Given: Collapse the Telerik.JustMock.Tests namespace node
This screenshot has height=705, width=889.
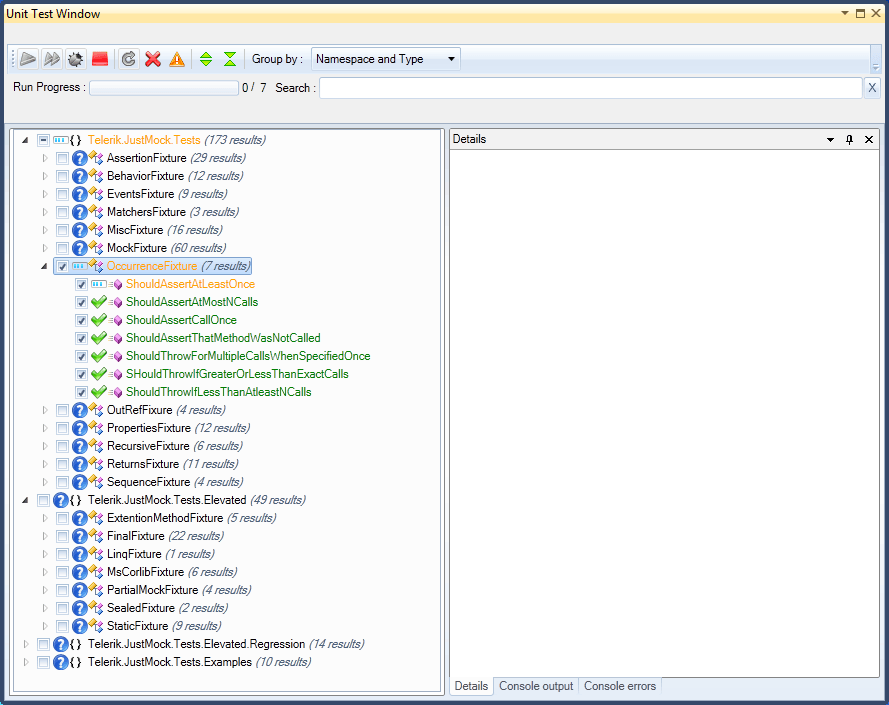Looking at the screenshot, I should coord(25,140).
